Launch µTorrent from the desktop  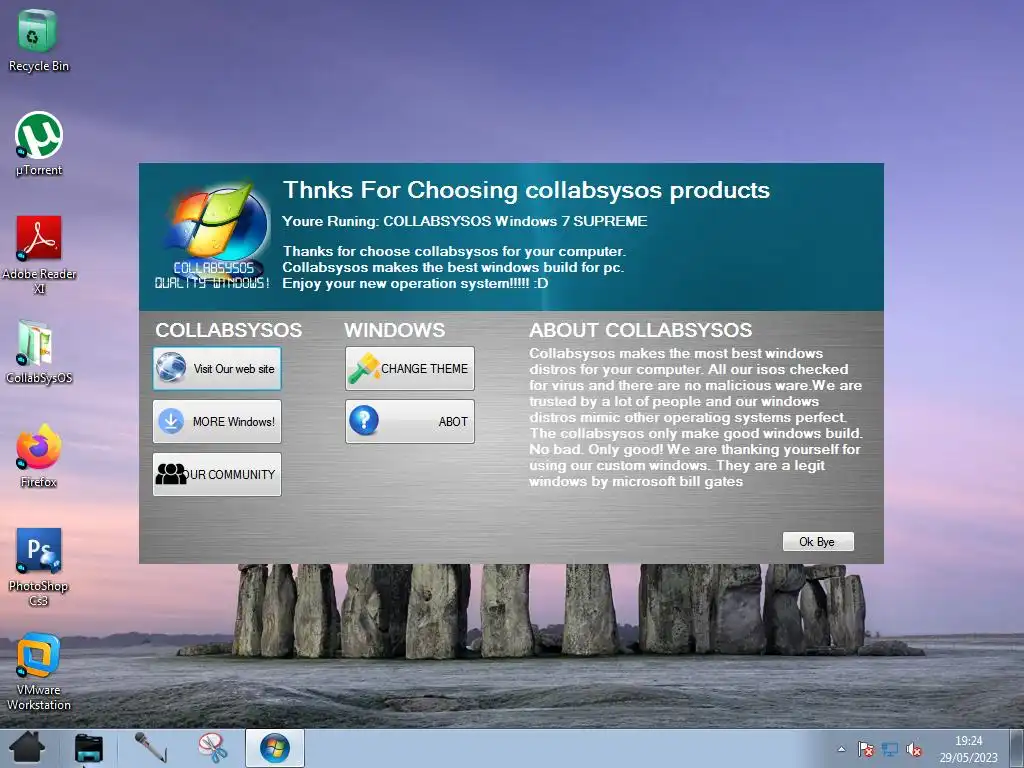point(39,144)
